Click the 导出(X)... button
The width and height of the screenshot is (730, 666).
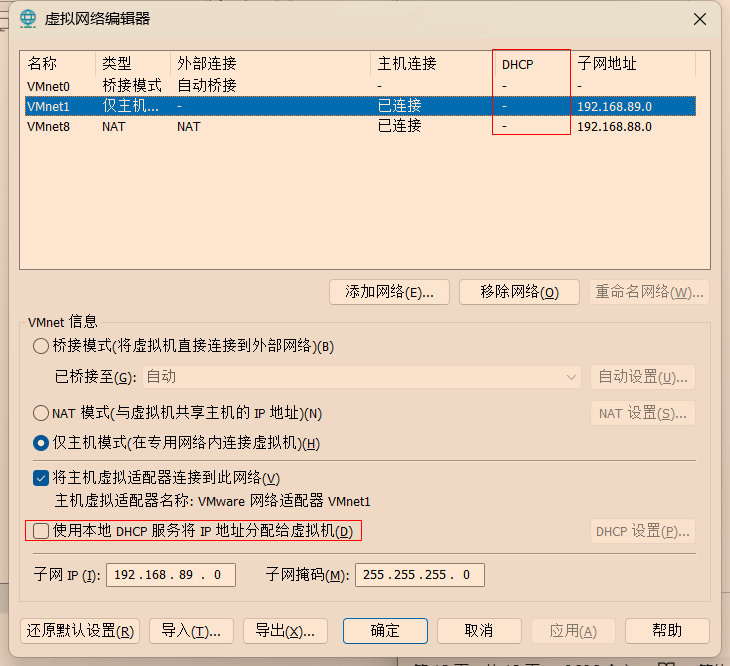point(285,631)
